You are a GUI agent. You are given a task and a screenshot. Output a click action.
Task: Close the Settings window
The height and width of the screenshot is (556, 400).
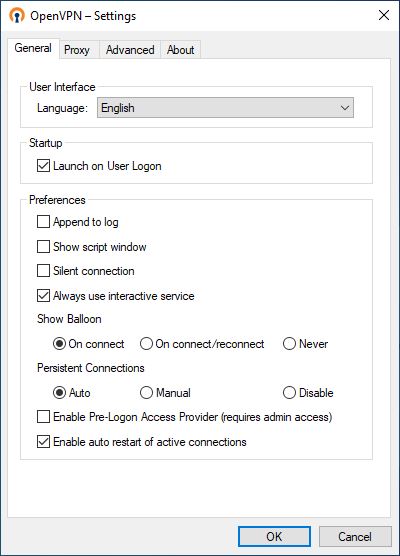(x=384, y=15)
